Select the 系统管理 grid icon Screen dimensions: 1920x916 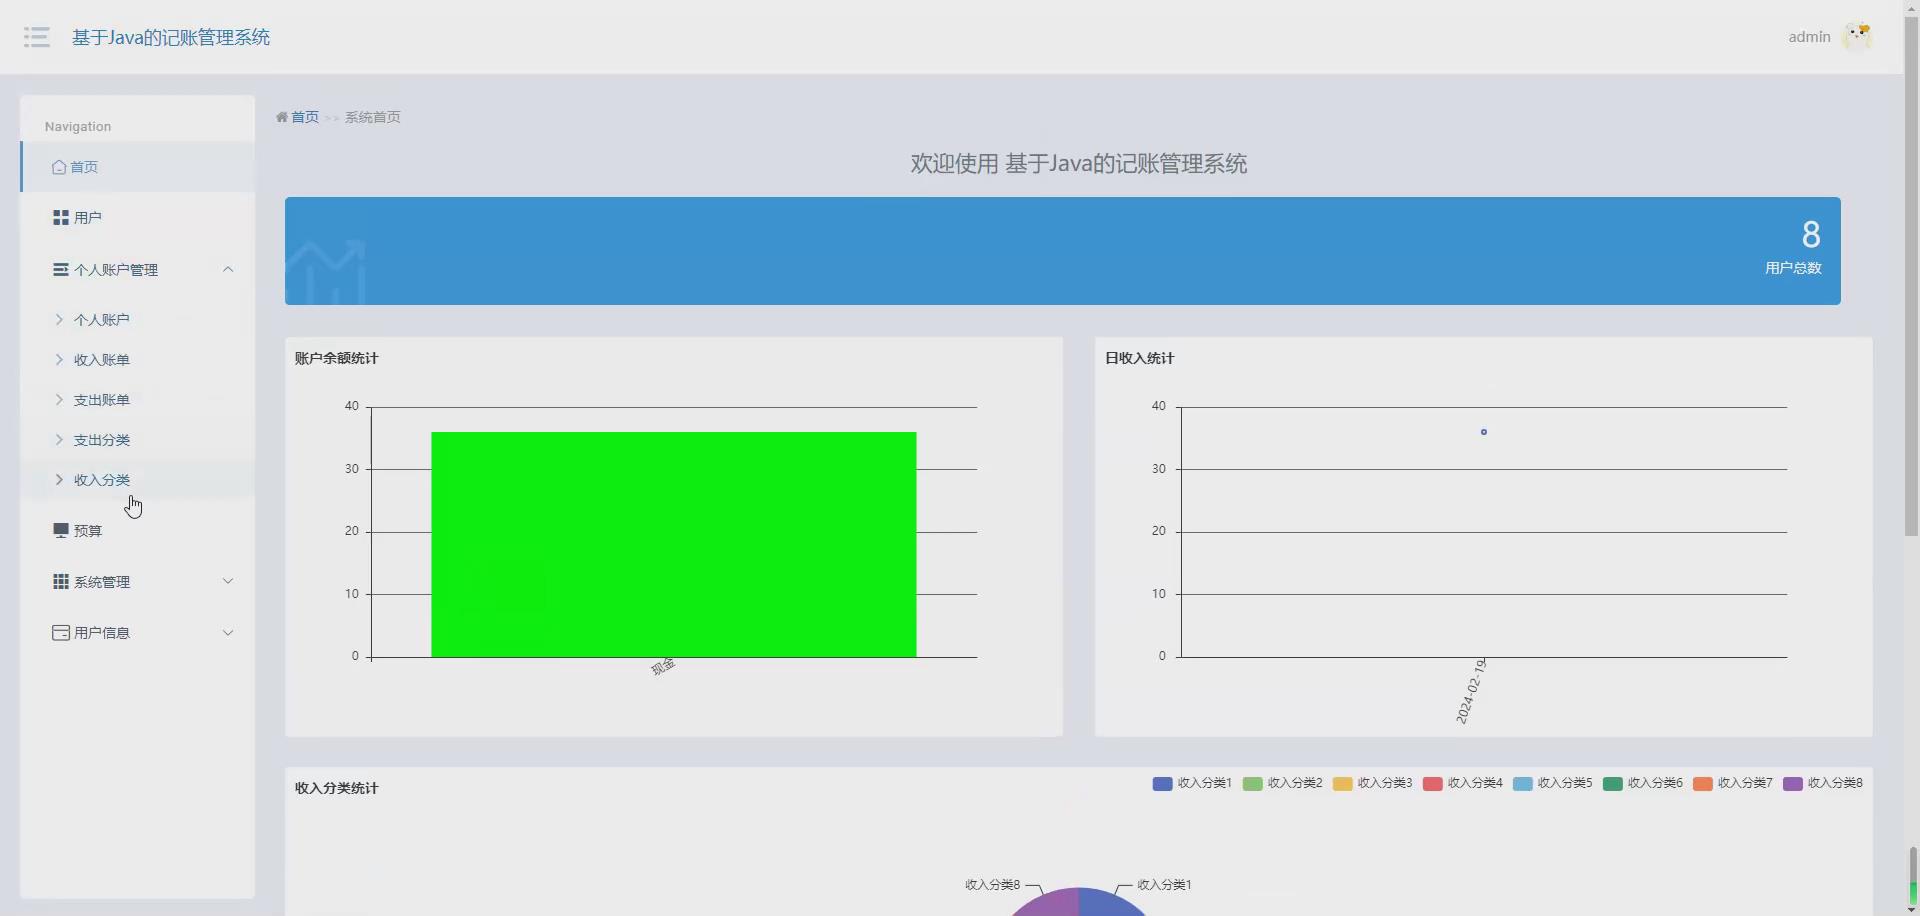[x=59, y=581]
